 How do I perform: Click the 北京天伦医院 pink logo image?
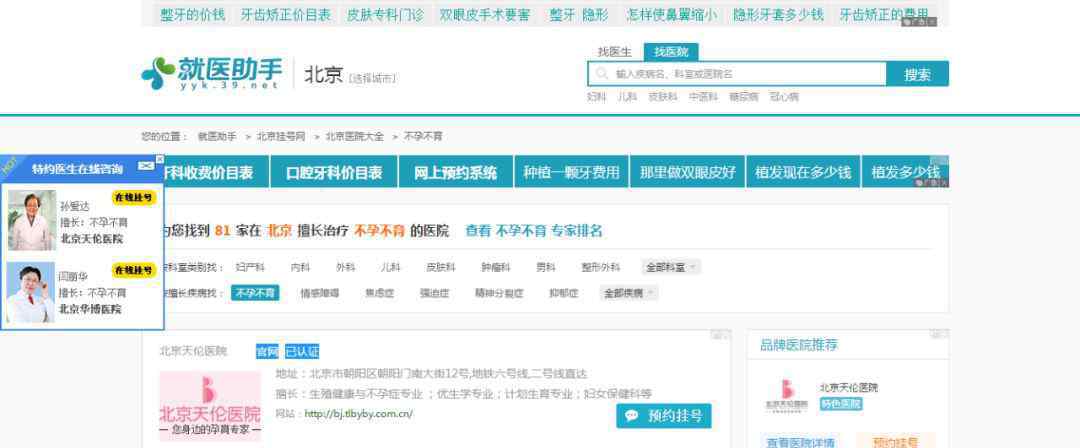[210, 406]
